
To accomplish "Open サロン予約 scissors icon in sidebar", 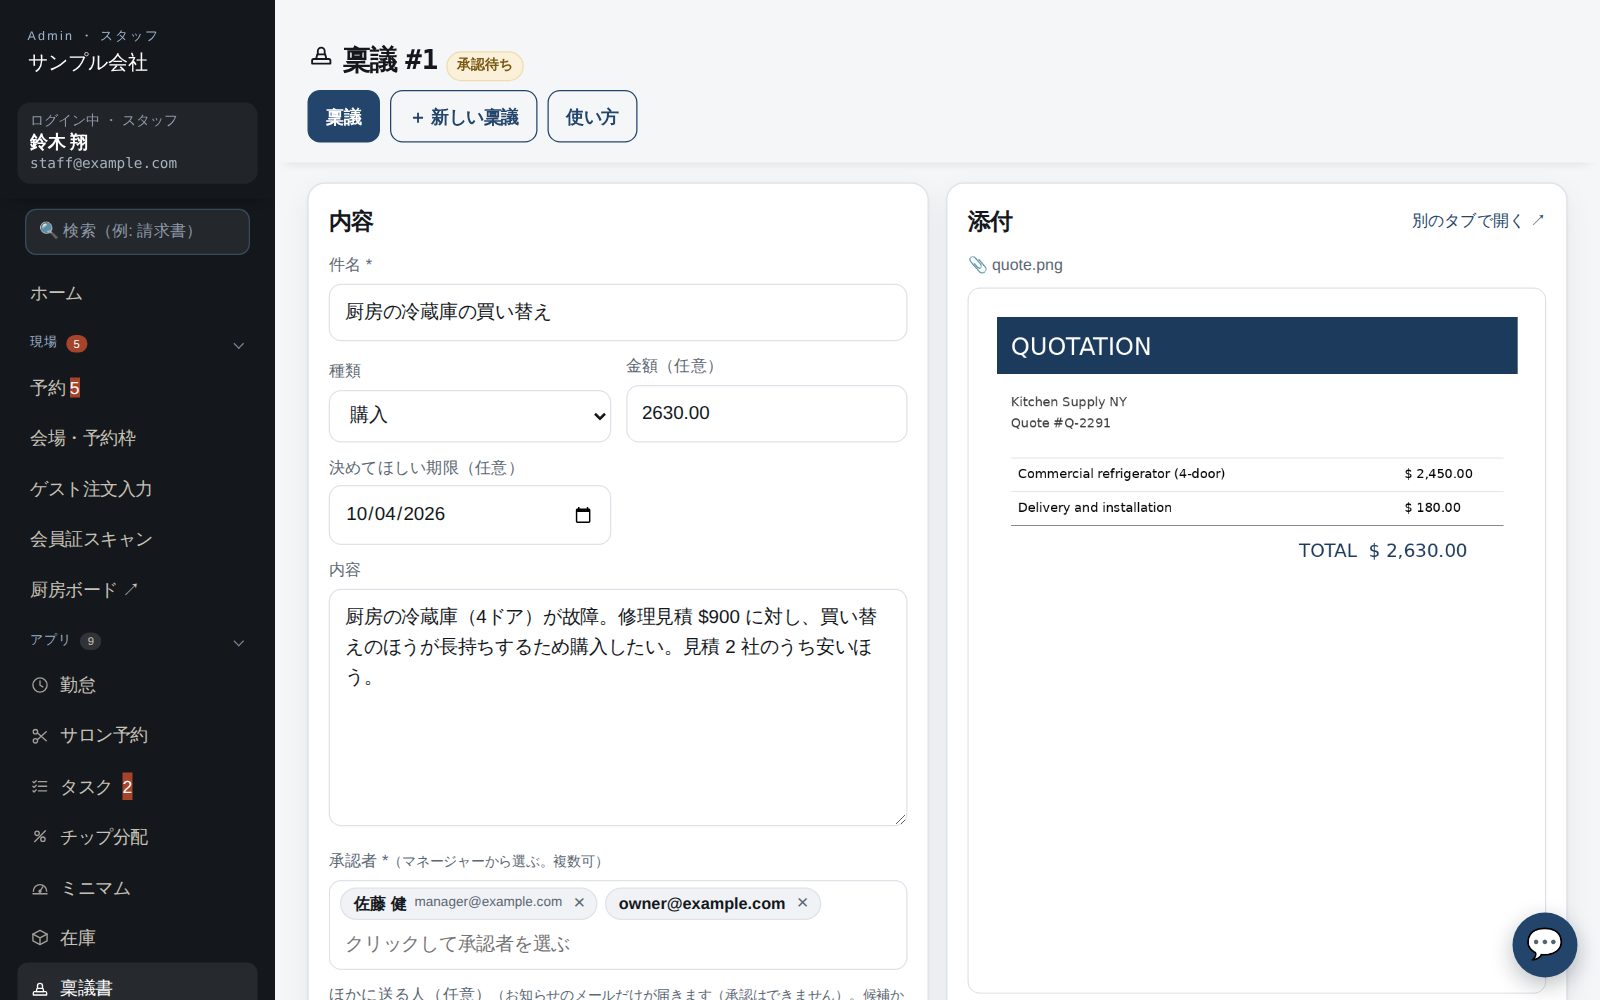I will (x=40, y=736).
